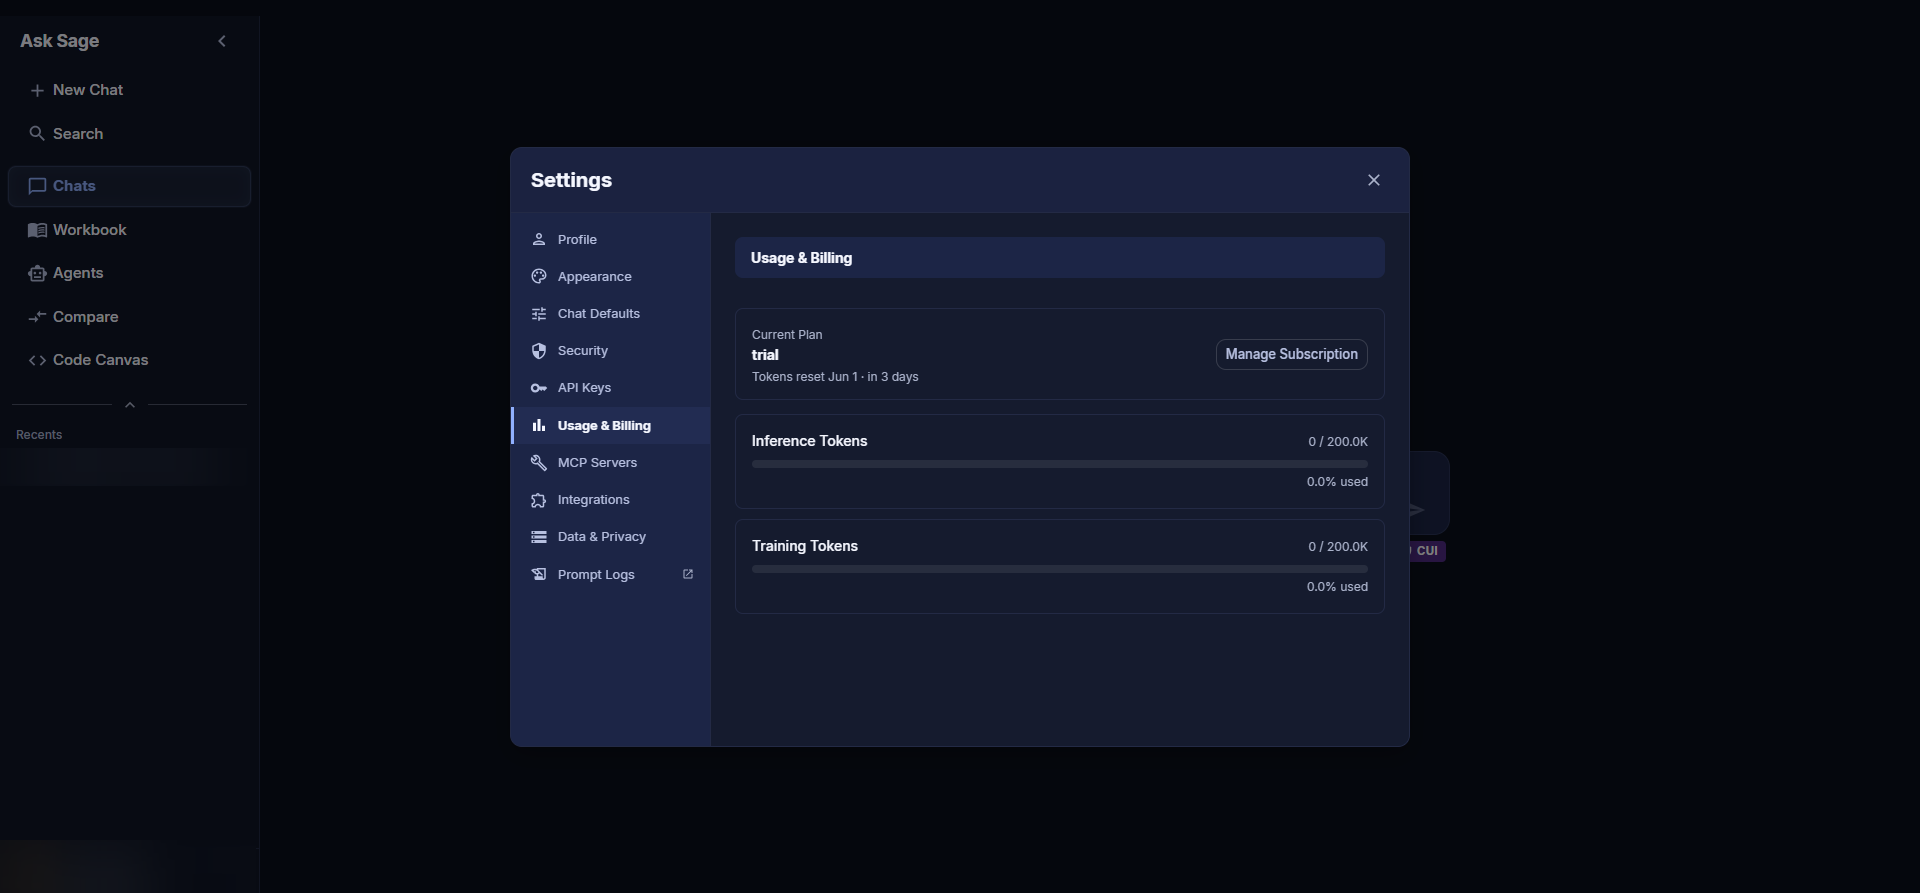Open API Keys settings
Screen dimensions: 1920x893
tap(610, 388)
